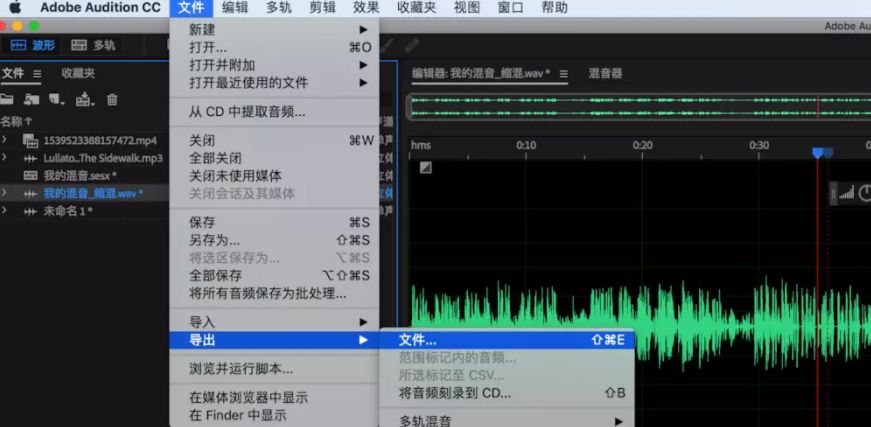Open the 剪辑 menu in menu bar
Screen dimensions: 871x427
coord(323,8)
